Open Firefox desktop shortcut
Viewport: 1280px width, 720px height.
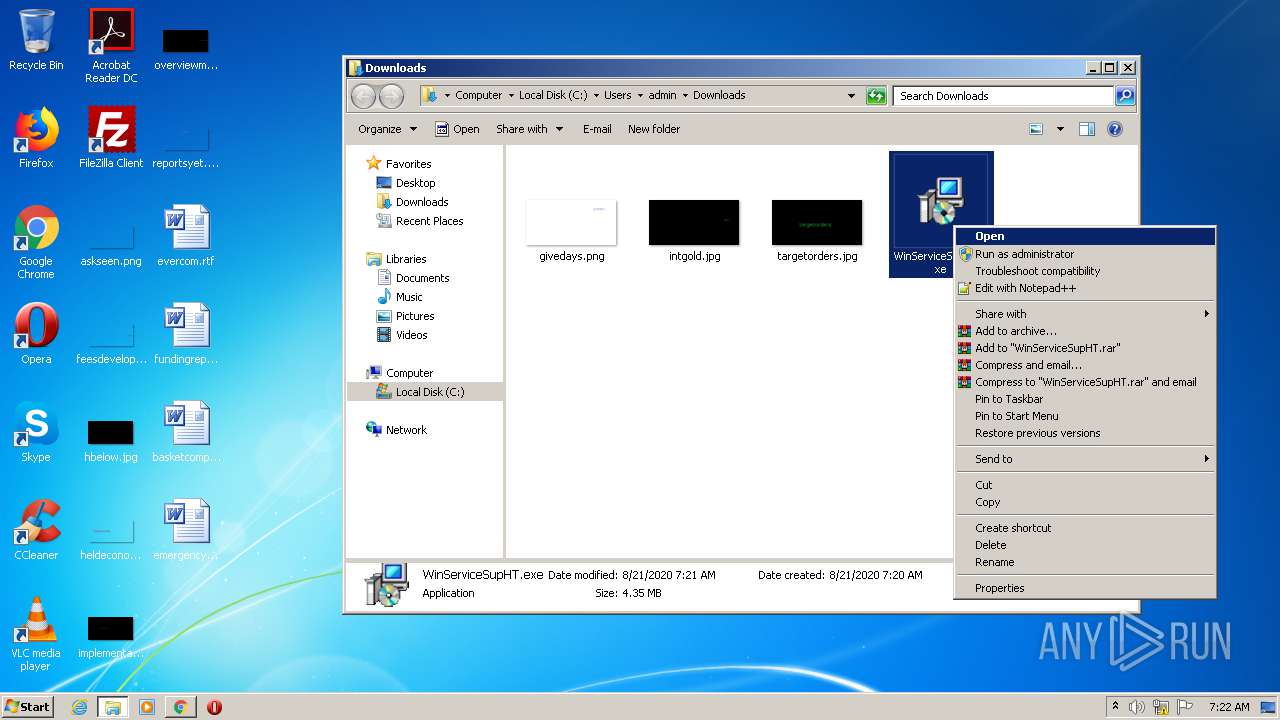tap(36, 138)
